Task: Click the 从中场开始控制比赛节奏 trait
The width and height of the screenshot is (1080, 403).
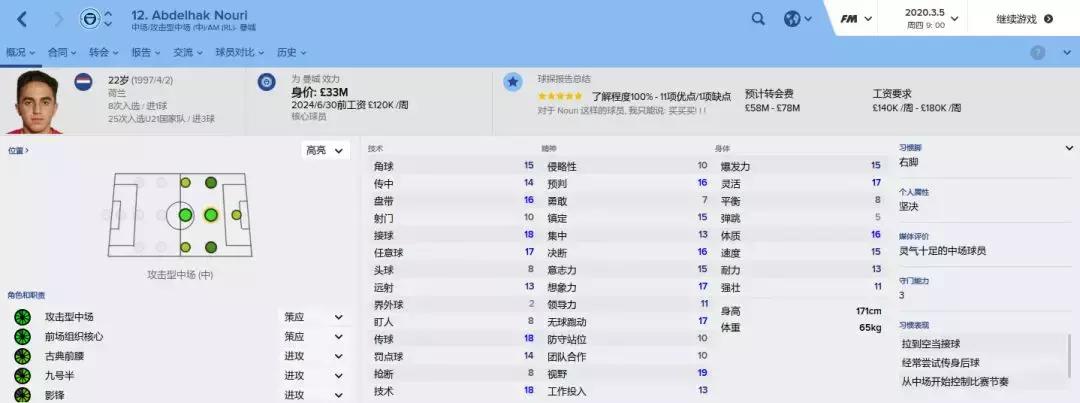Action: (x=955, y=382)
